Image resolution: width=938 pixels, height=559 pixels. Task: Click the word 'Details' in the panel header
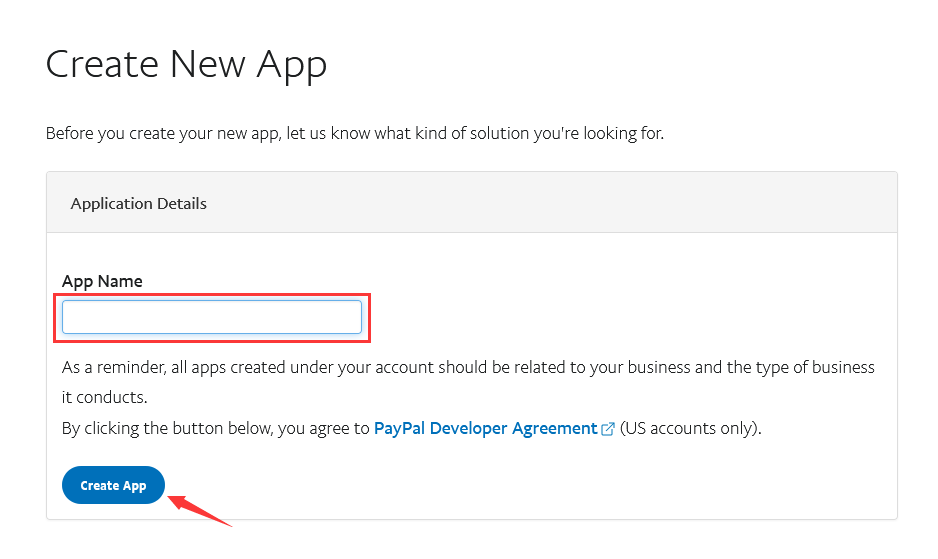tap(177, 203)
